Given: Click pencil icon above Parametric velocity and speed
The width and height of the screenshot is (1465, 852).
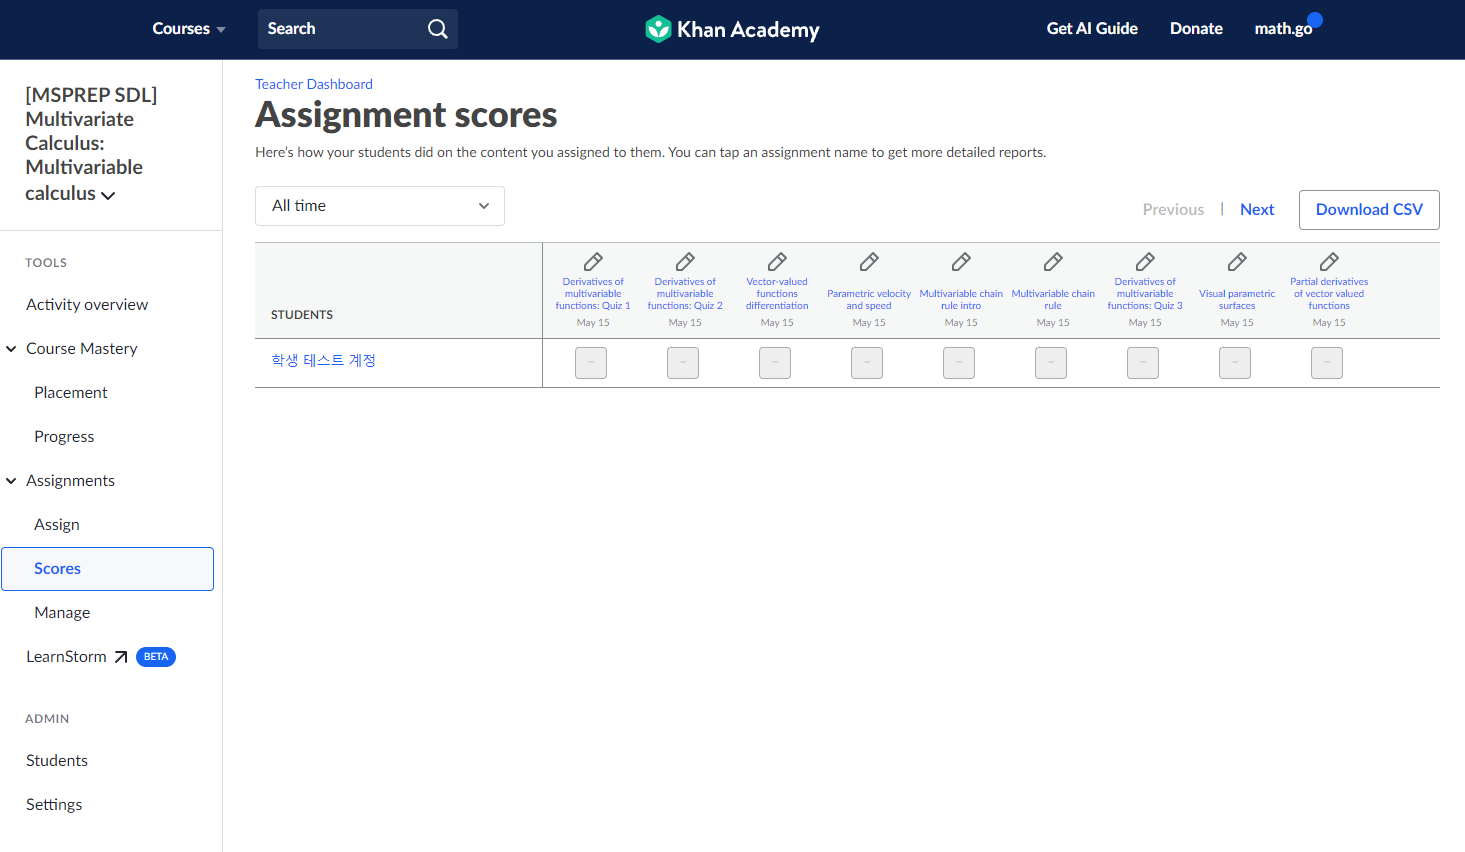Looking at the screenshot, I should [x=869, y=262].
